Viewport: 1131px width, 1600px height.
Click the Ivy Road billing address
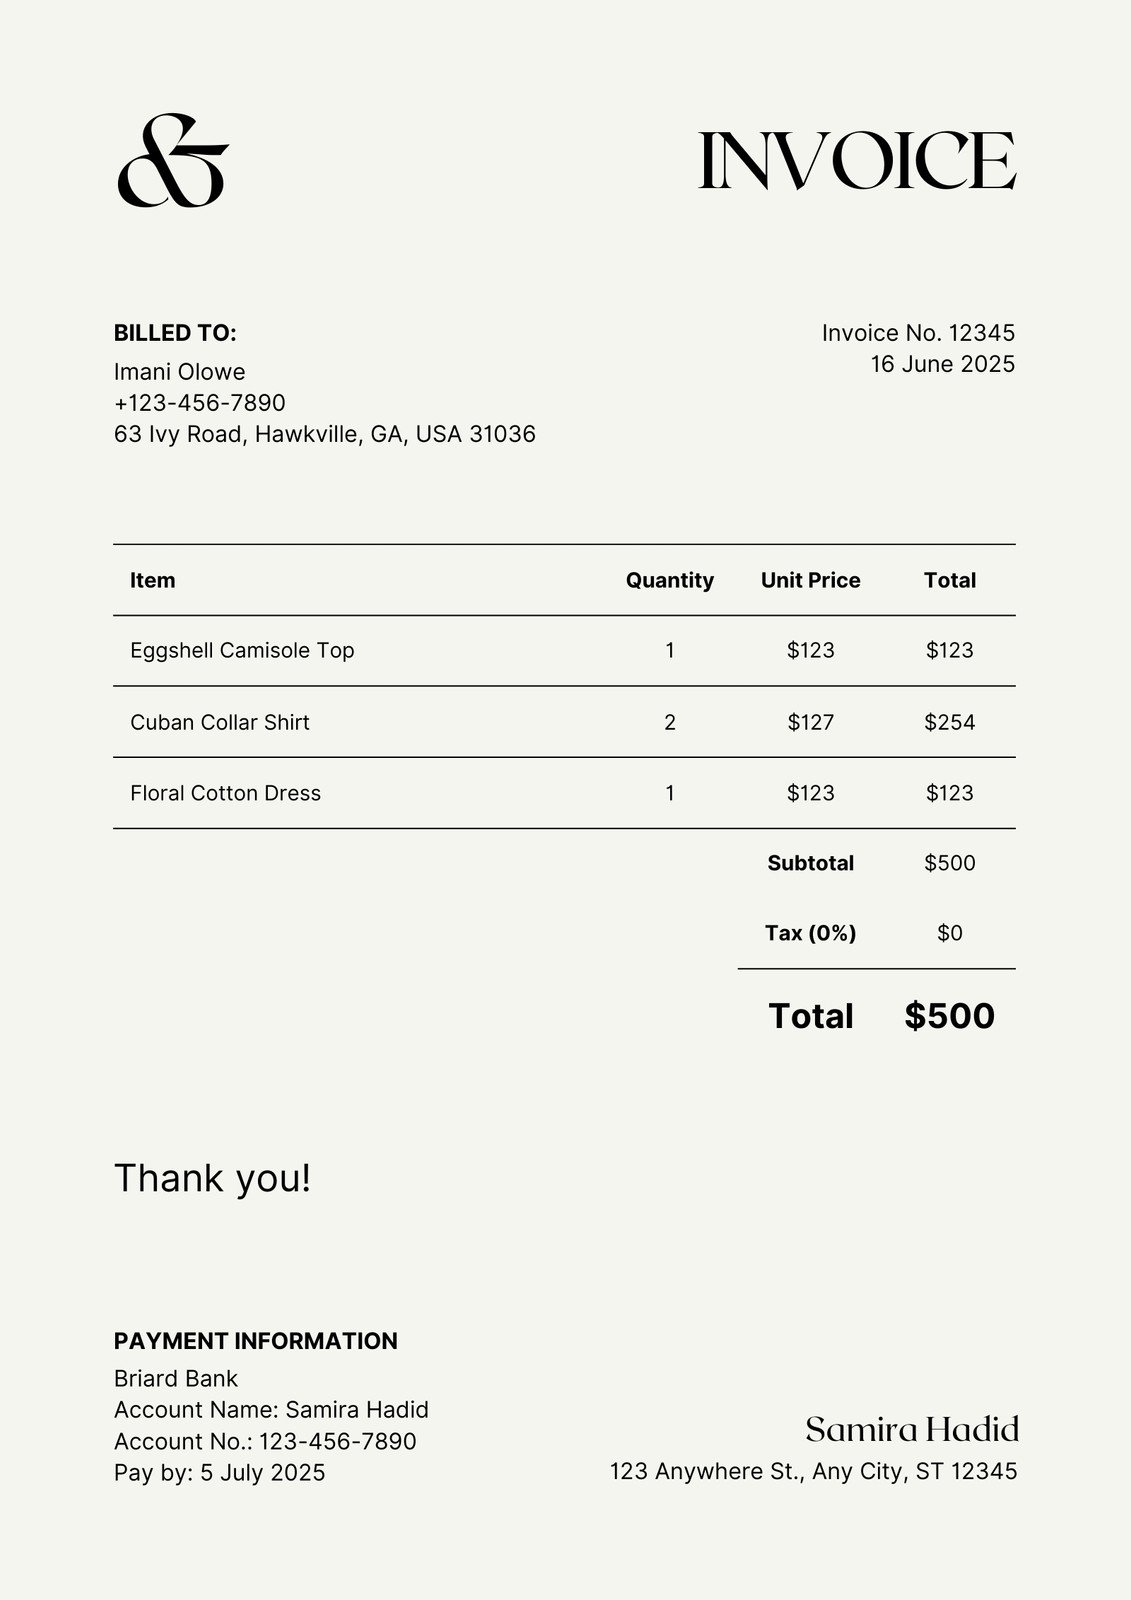324,434
